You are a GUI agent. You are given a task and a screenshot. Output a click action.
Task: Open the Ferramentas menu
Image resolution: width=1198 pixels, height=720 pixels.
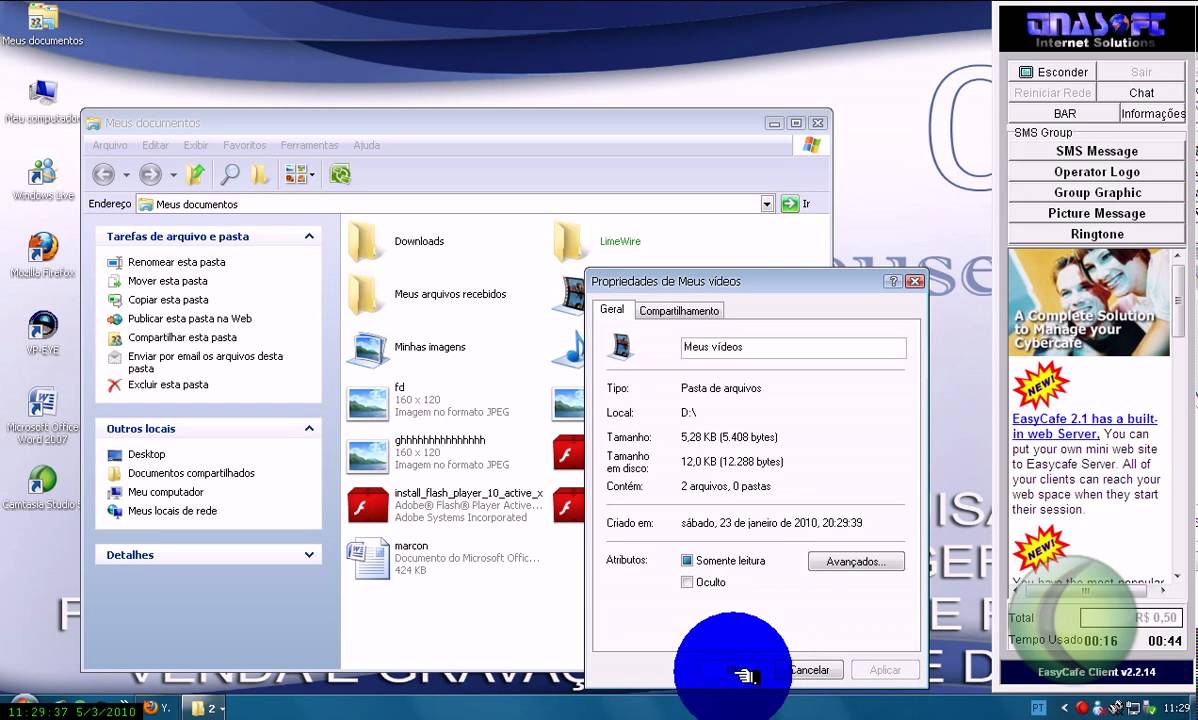pyautogui.click(x=309, y=145)
